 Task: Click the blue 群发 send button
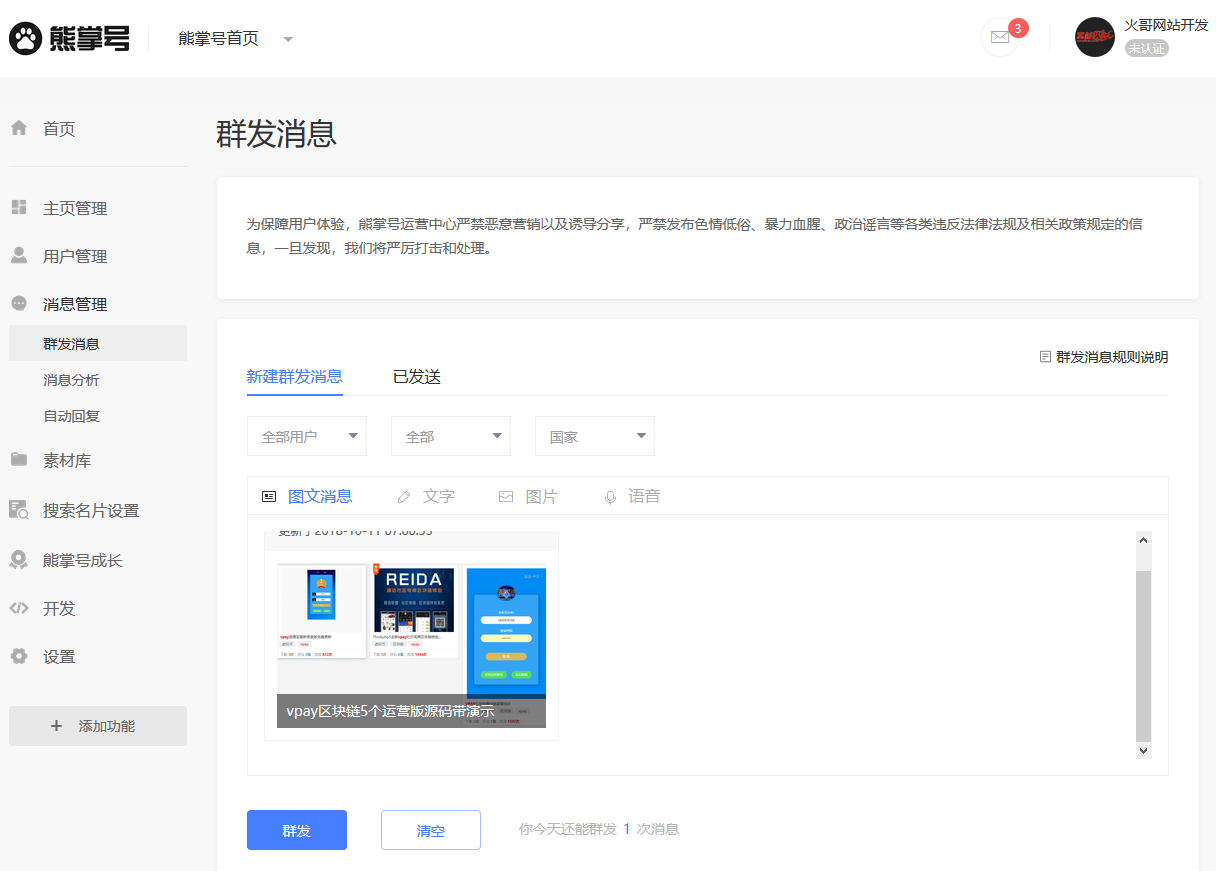click(296, 830)
